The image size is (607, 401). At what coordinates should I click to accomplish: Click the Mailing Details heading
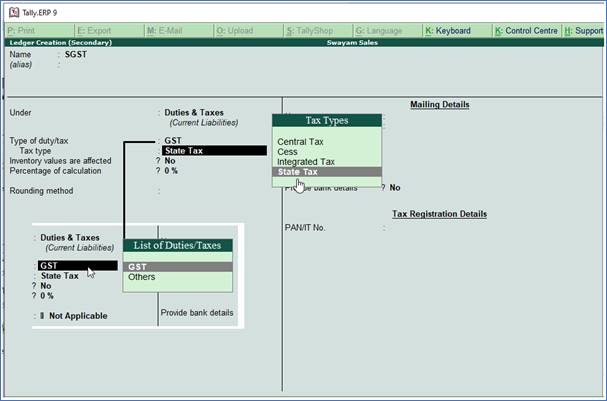[x=440, y=105]
